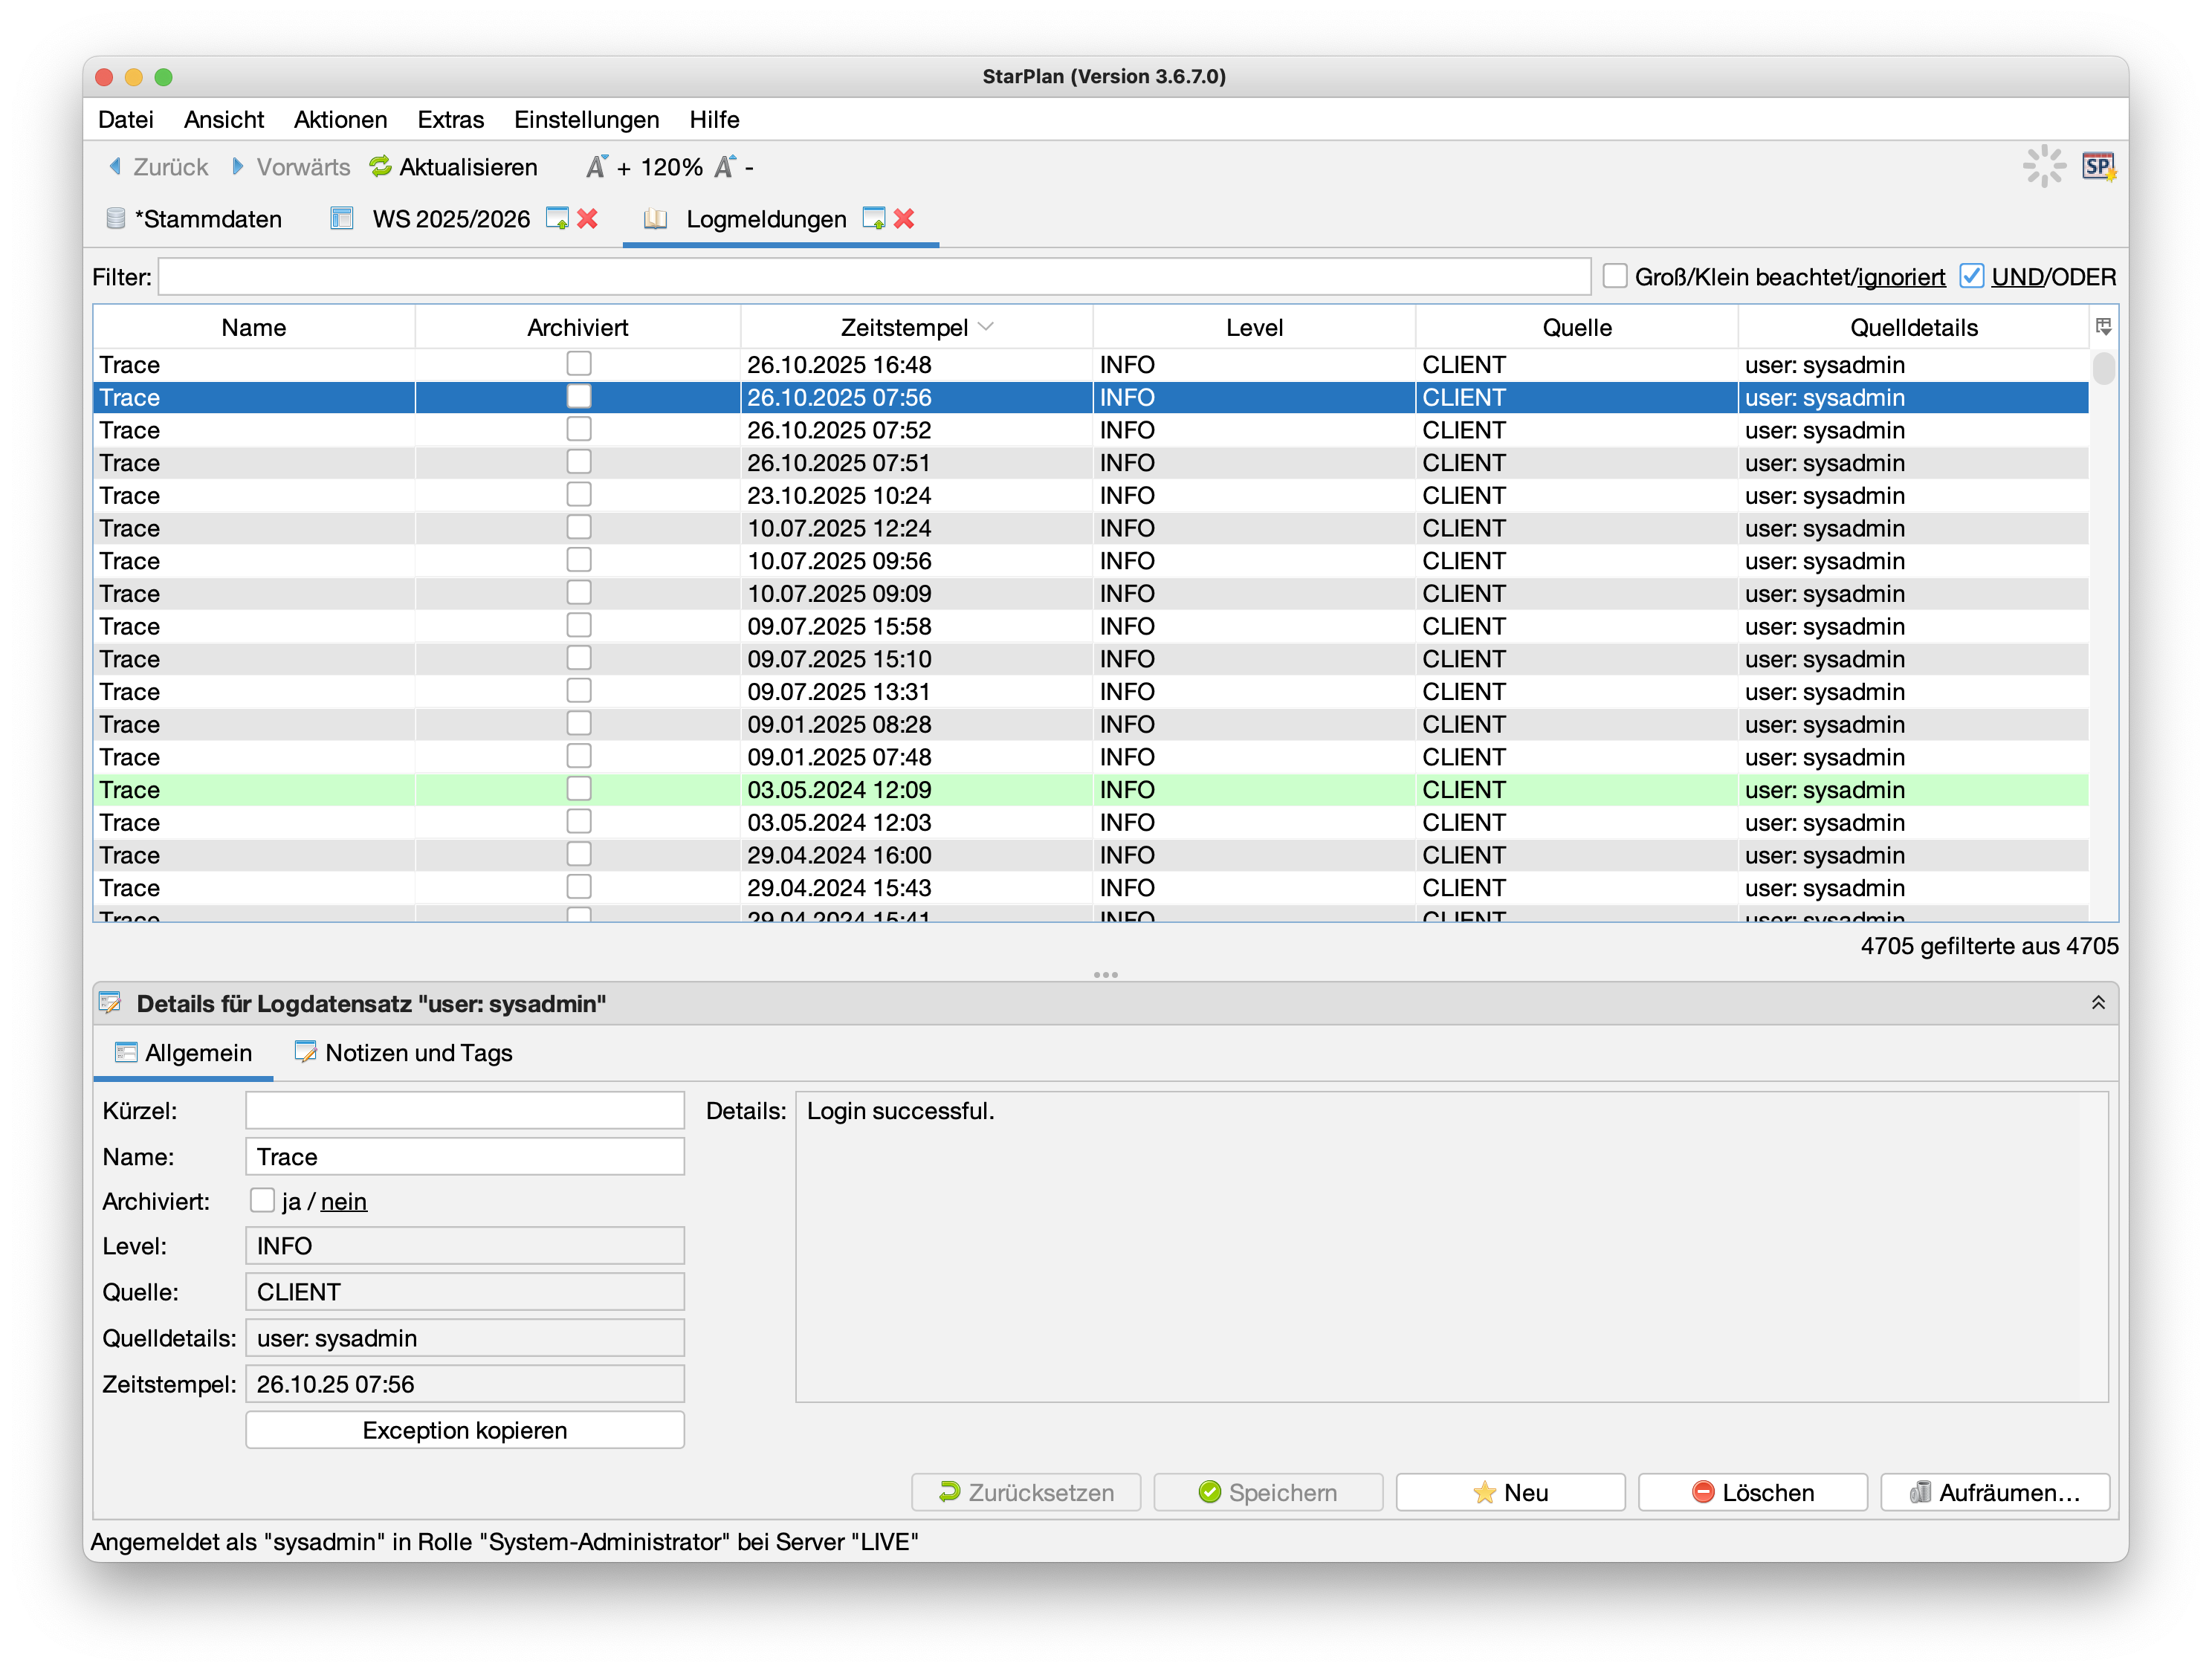
Task: Click the Exception kopieren button
Action: pyautogui.click(x=465, y=1430)
